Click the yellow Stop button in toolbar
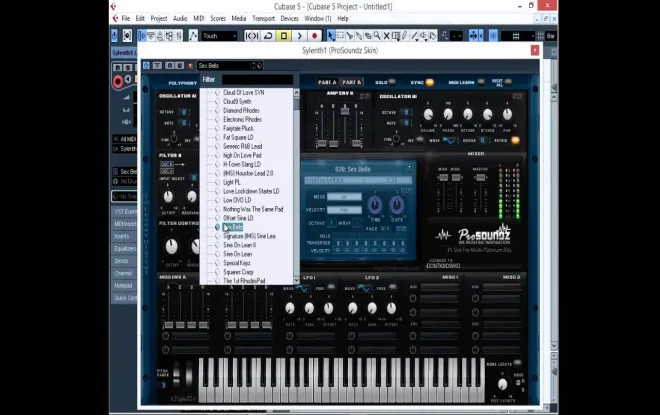The width and height of the screenshot is (660, 415). coord(284,36)
